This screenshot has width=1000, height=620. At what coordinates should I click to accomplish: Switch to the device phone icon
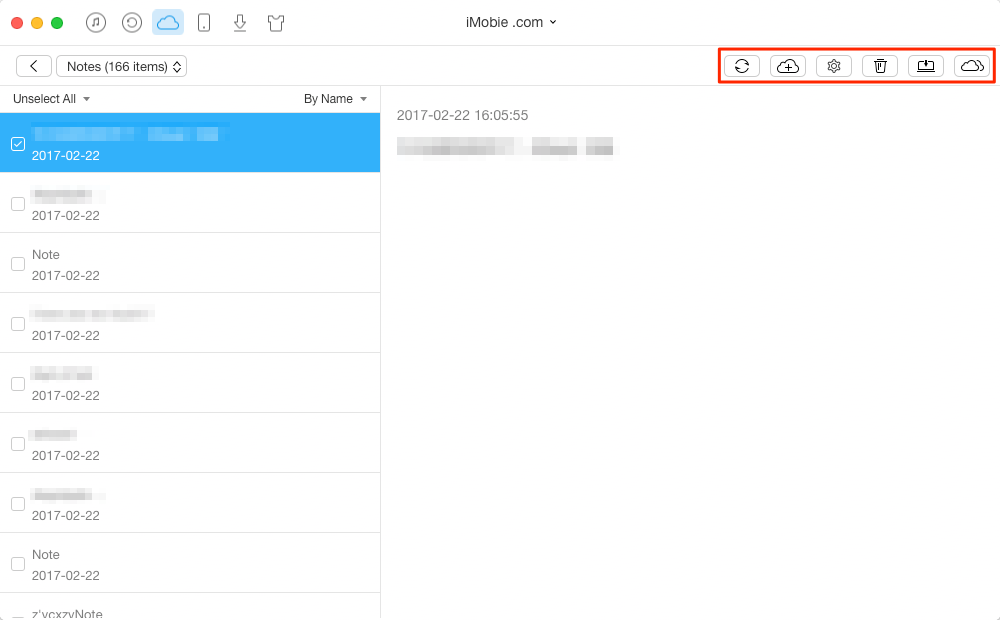click(x=204, y=23)
